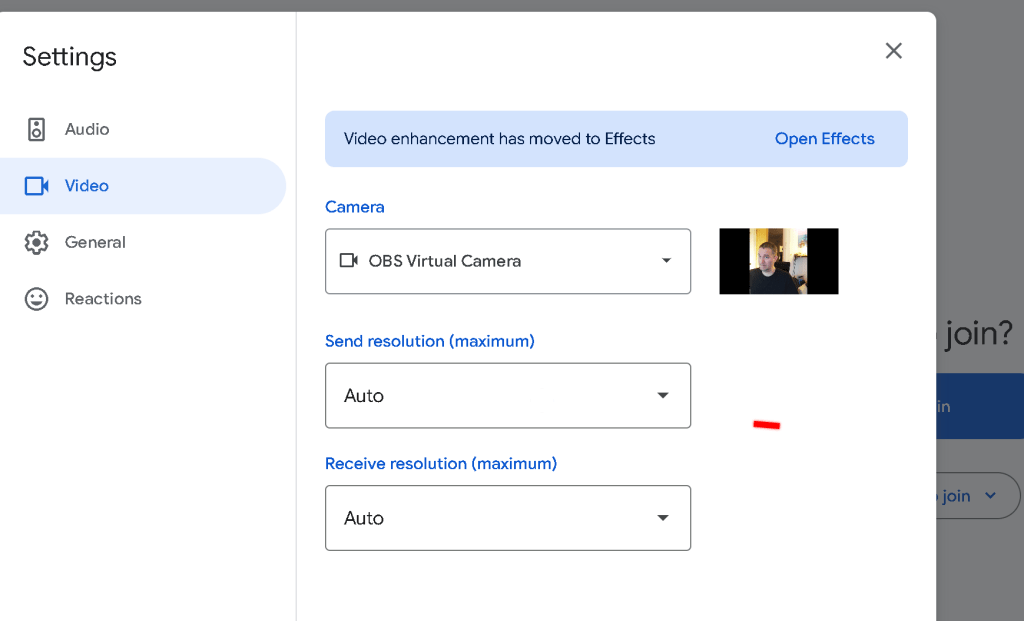Click the blue join button behind the dialog
The image size is (1024, 621).
click(x=980, y=406)
